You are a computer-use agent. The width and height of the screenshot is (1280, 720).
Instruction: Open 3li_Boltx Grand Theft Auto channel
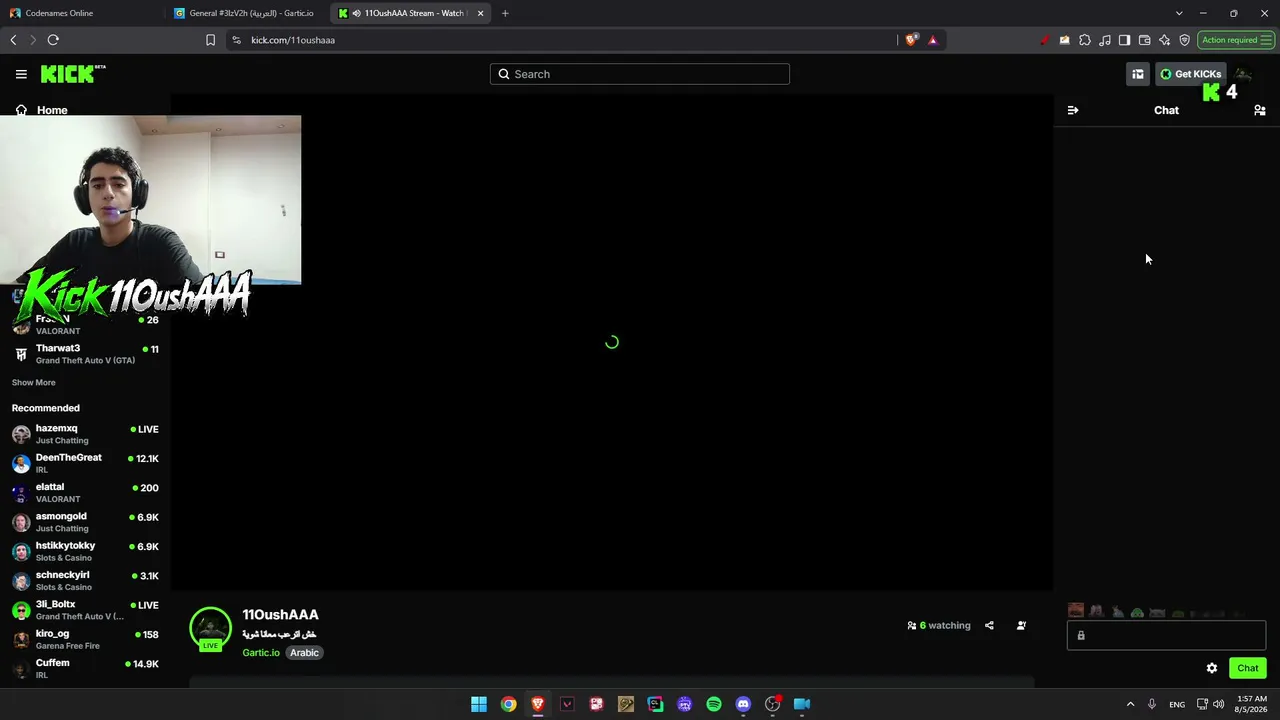click(85, 610)
